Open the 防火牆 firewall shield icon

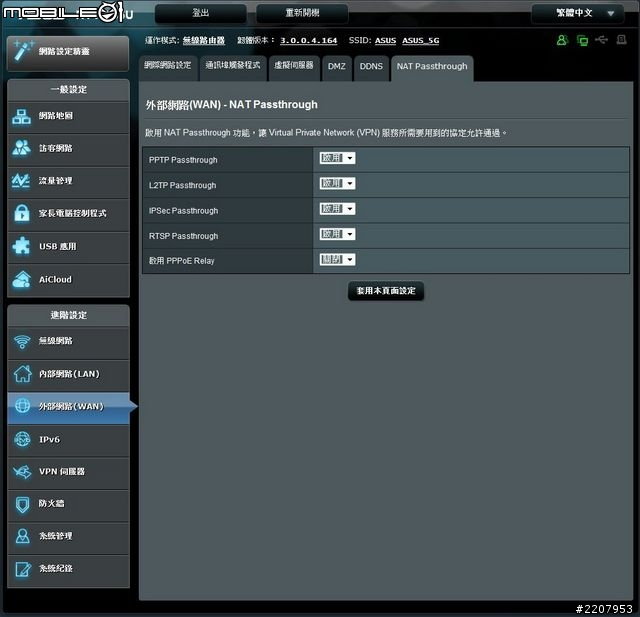(22, 504)
